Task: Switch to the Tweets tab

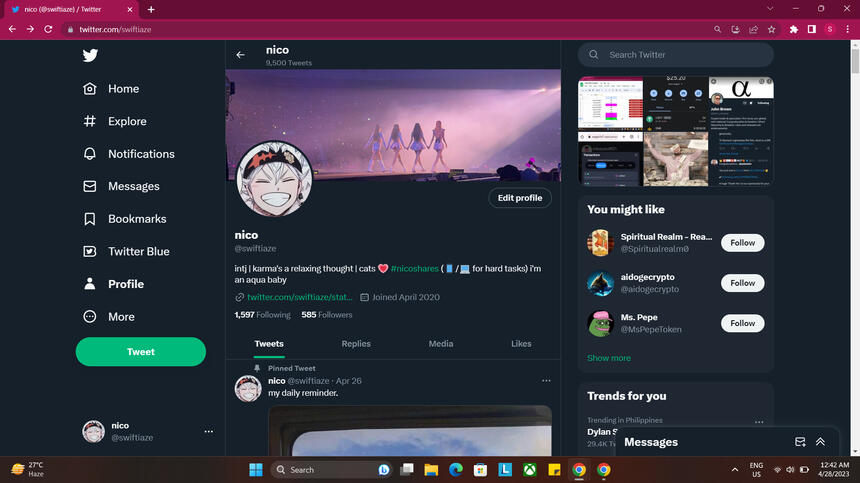Action: click(269, 344)
